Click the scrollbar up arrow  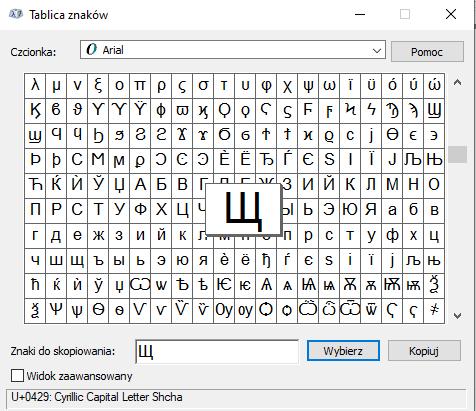click(457, 83)
